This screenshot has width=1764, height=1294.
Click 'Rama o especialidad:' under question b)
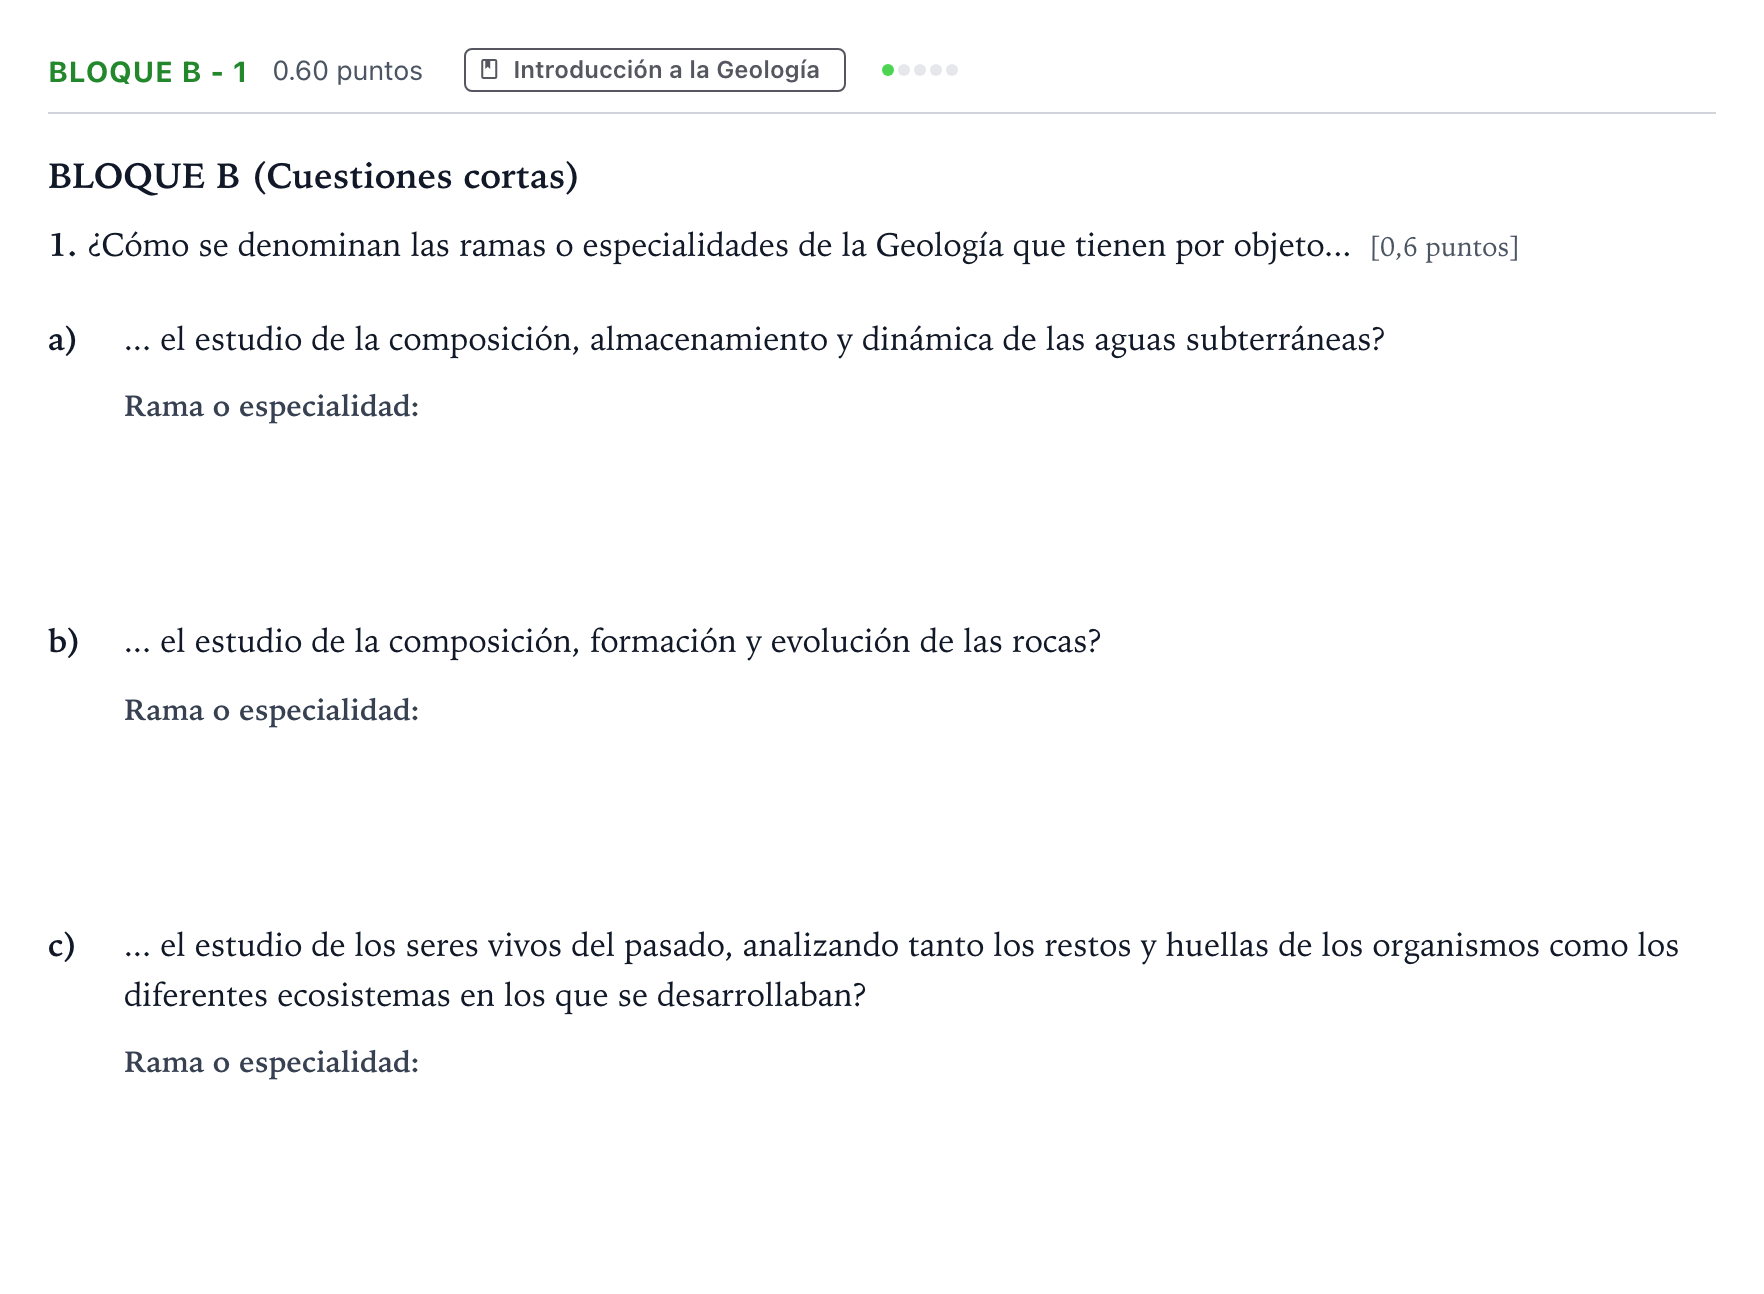271,711
